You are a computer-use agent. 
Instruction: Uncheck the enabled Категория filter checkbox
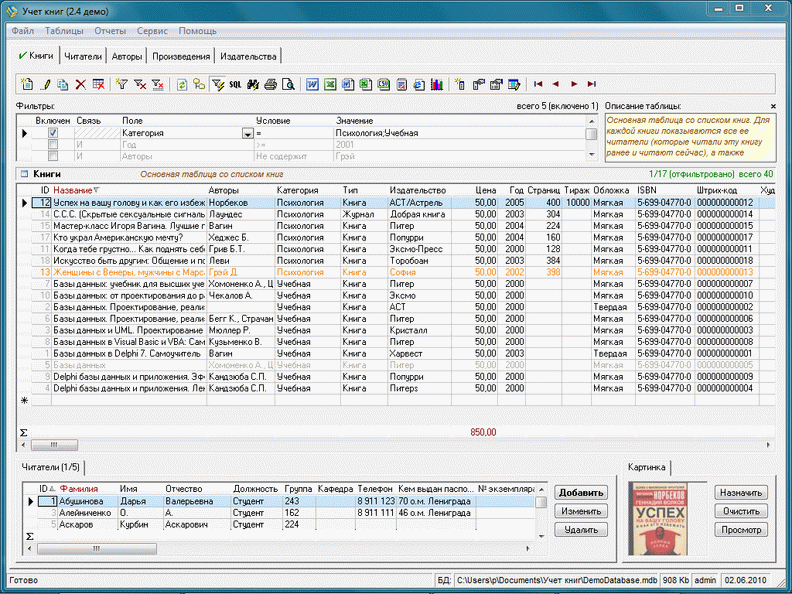click(53, 132)
